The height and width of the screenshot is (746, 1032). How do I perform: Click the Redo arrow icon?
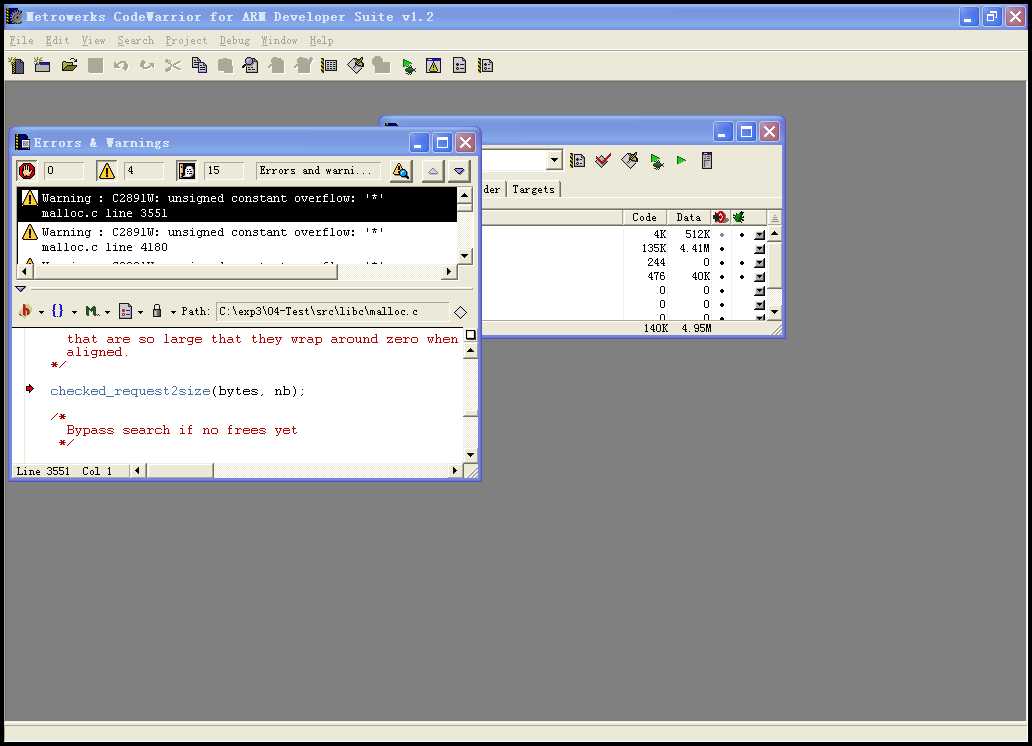click(147, 65)
